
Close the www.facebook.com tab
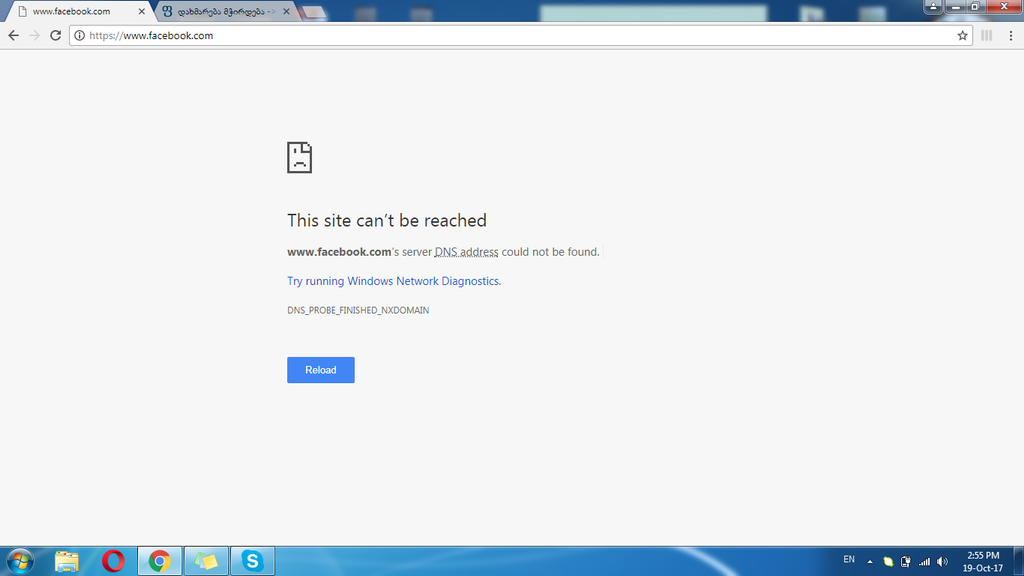pos(142,11)
